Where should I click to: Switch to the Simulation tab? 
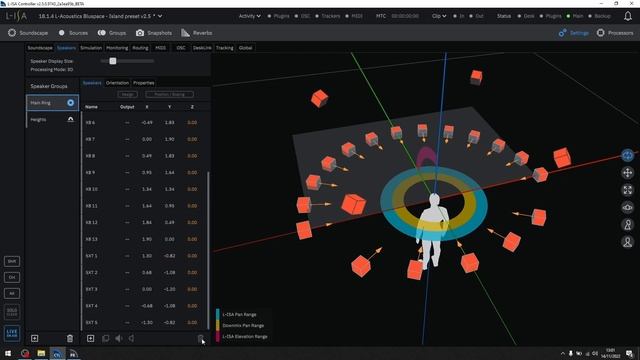pyautogui.click(x=91, y=48)
